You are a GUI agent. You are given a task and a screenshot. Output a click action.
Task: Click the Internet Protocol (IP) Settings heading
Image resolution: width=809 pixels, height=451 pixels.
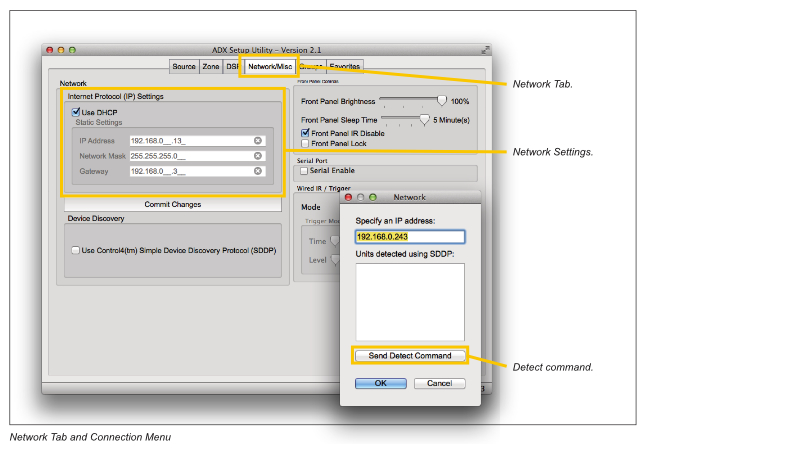(116, 96)
